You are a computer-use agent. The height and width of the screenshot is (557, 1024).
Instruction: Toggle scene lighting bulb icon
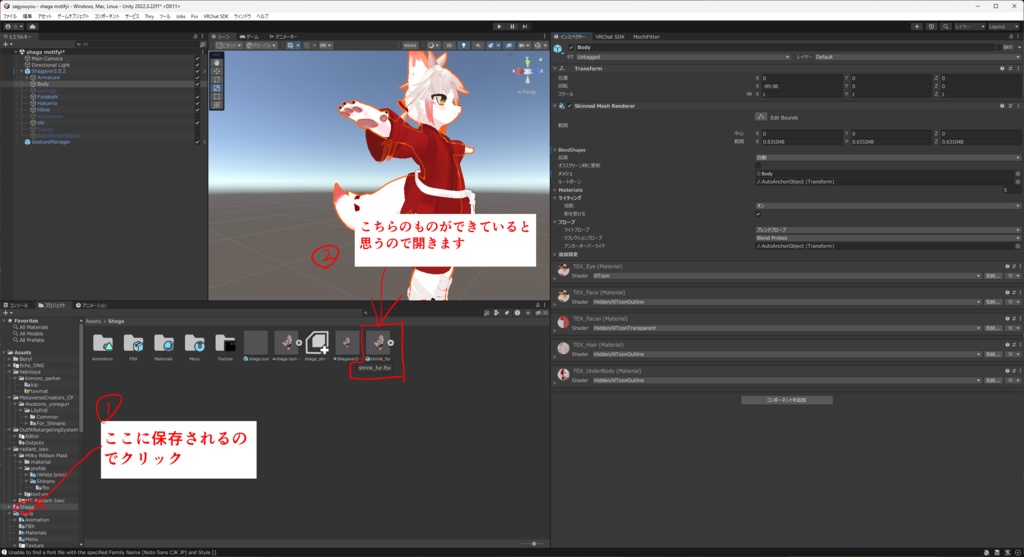pos(464,46)
